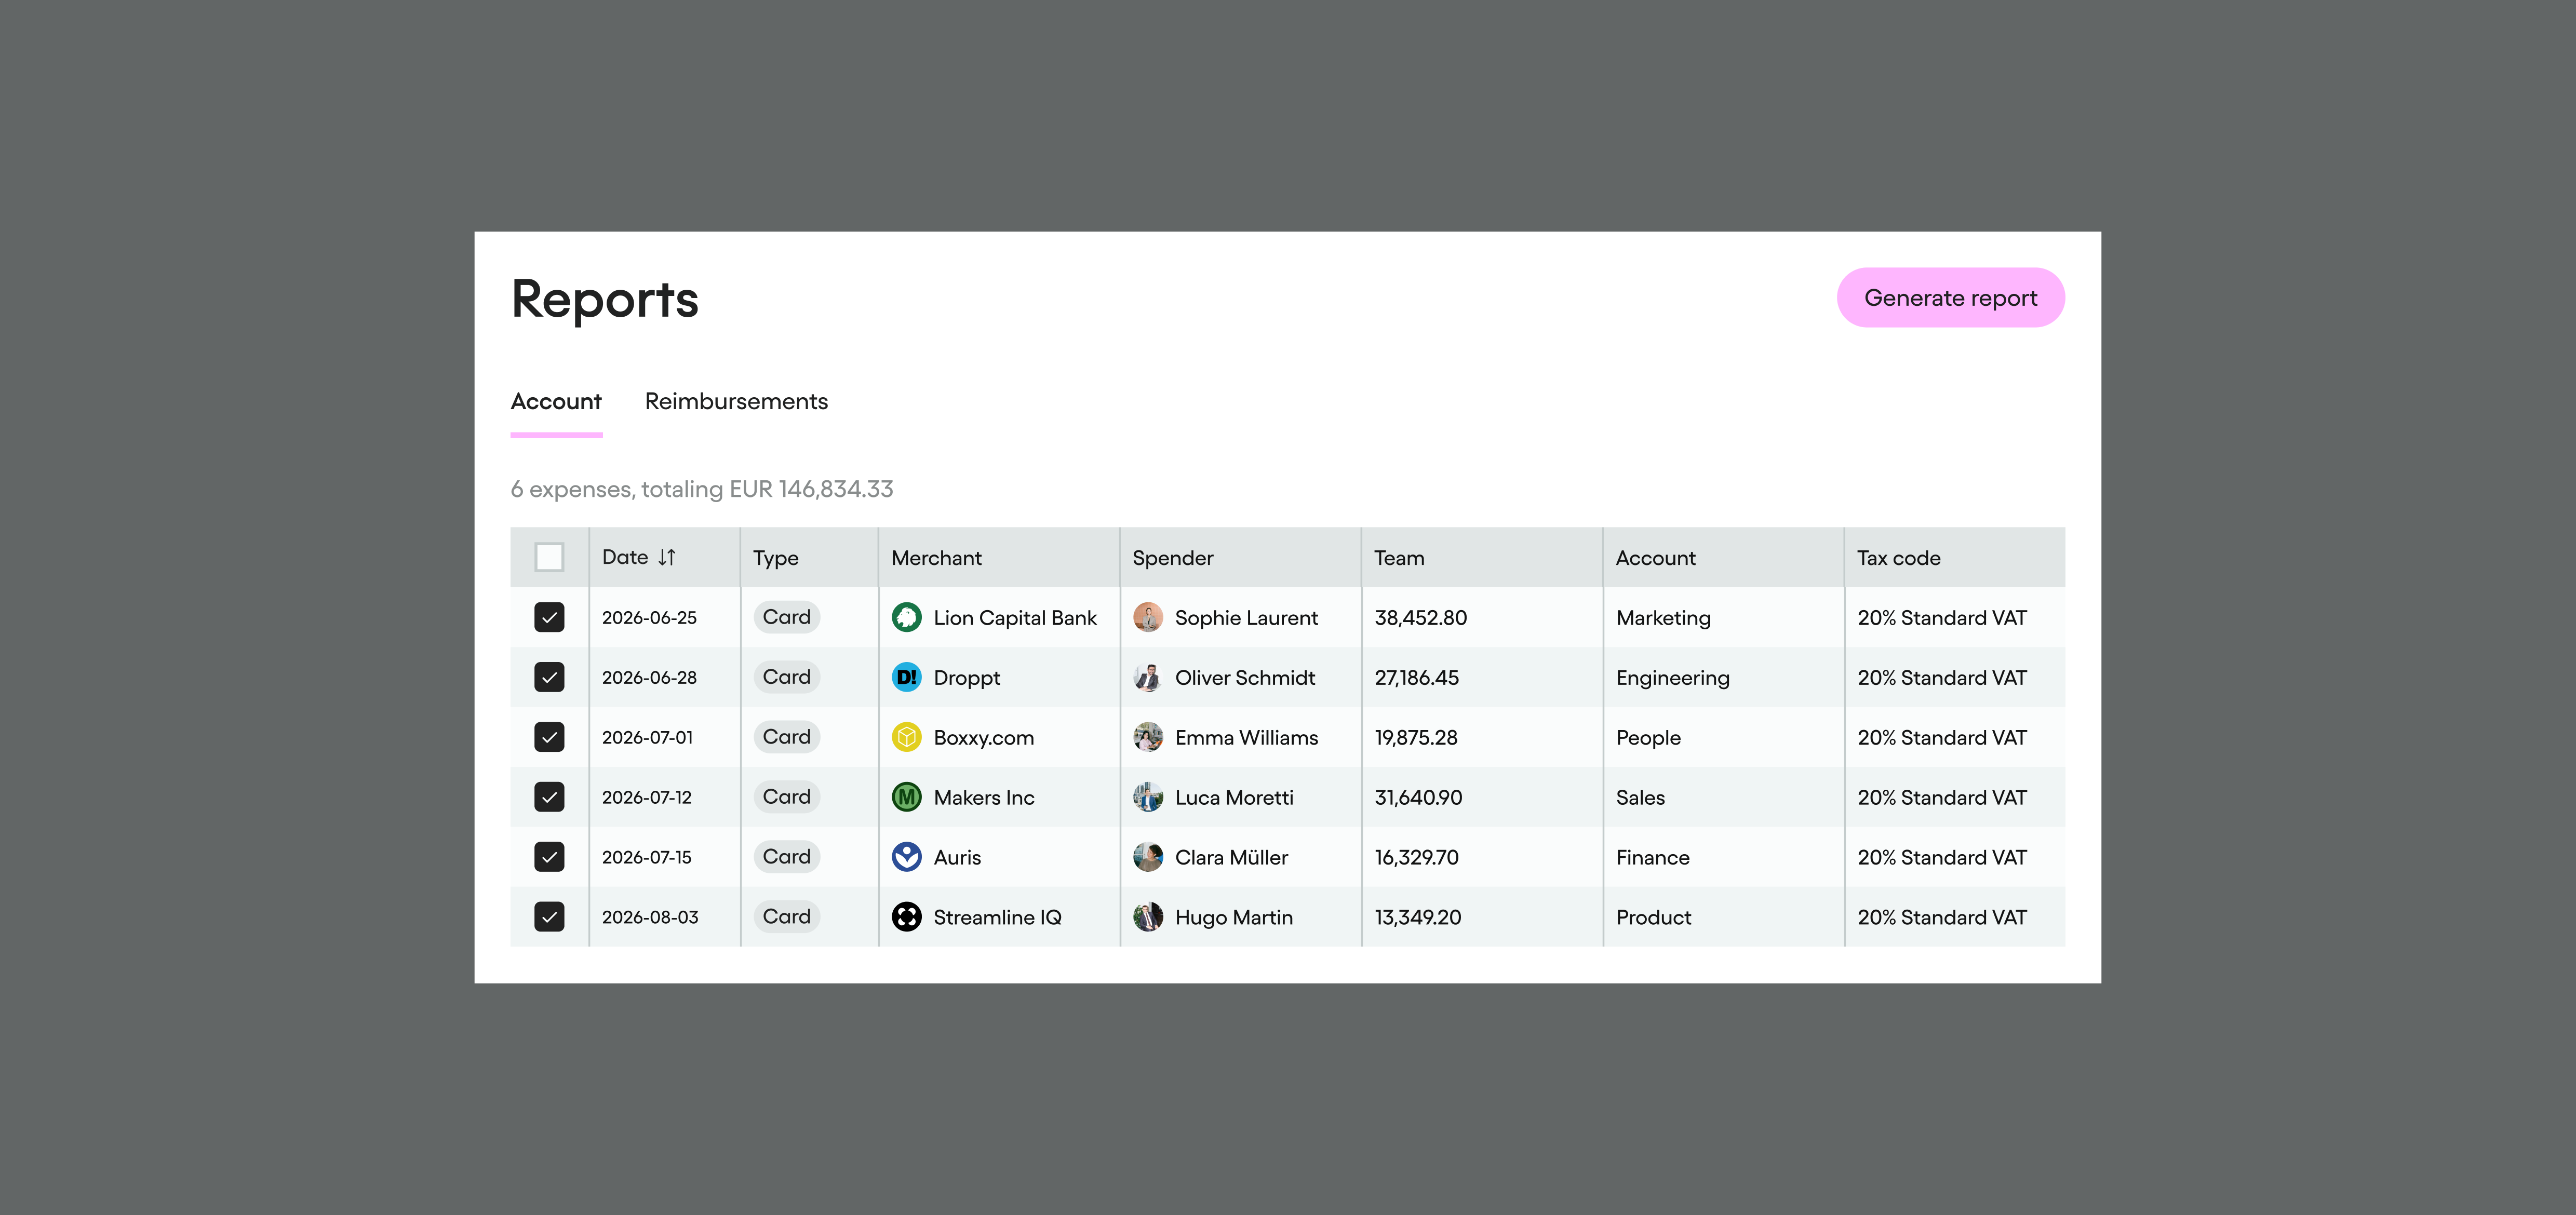The image size is (2576, 1215).
Task: Click the tax code for Boxxy.com row
Action: click(x=1941, y=738)
